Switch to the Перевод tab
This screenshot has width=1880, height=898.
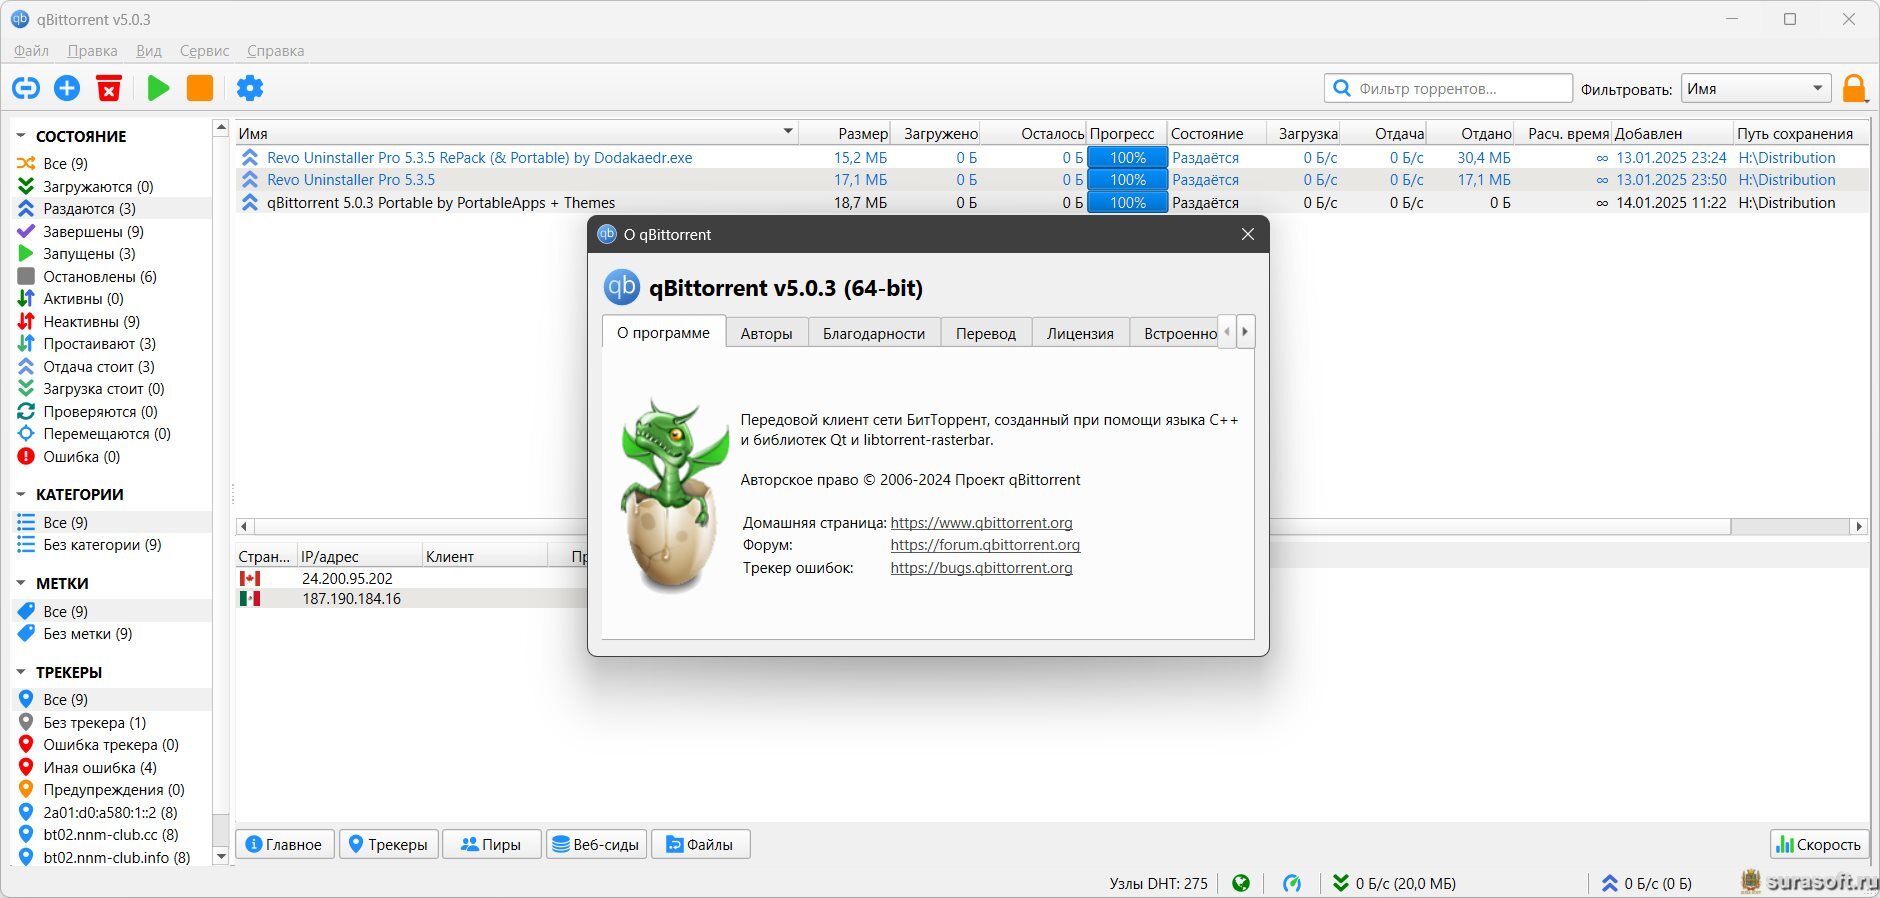click(986, 333)
